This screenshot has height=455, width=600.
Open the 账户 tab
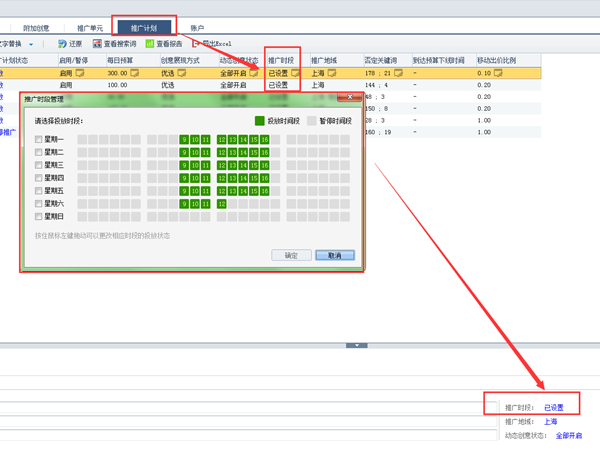pyautogui.click(x=196, y=28)
